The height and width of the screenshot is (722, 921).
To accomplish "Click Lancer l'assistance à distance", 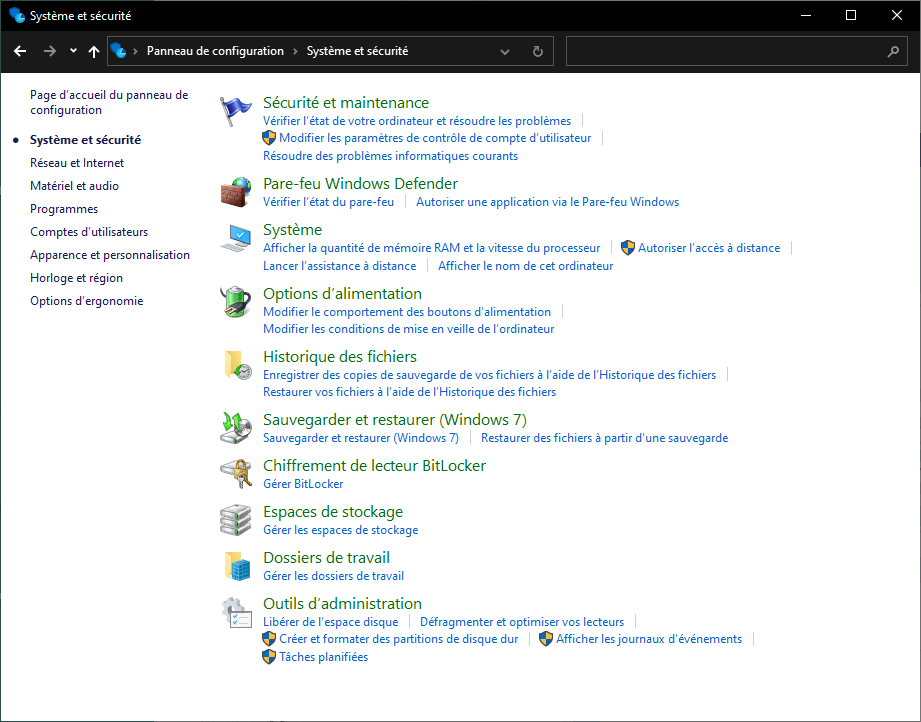I will pos(340,266).
